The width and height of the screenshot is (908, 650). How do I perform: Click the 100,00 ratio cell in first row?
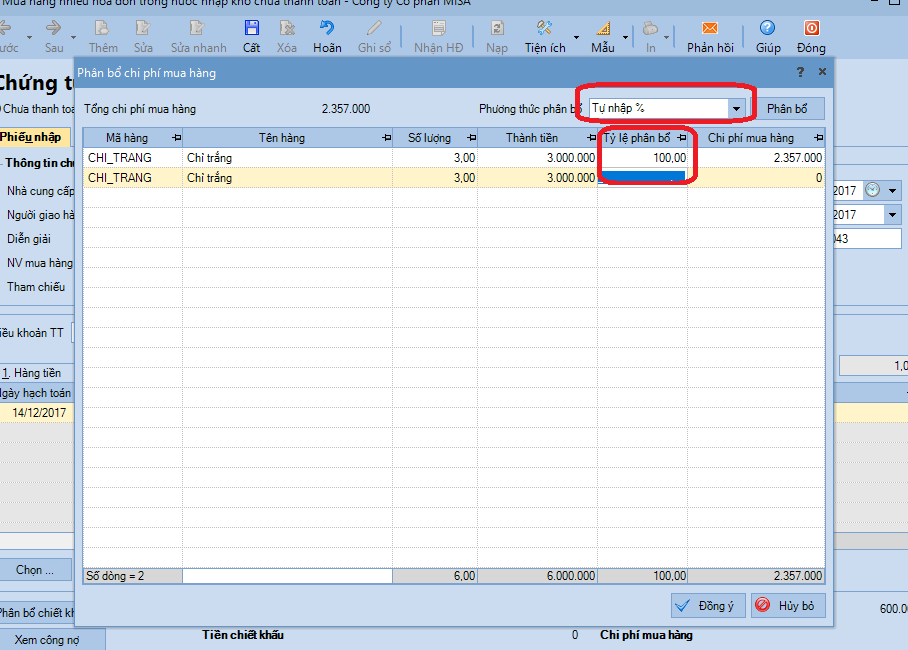tap(642, 158)
